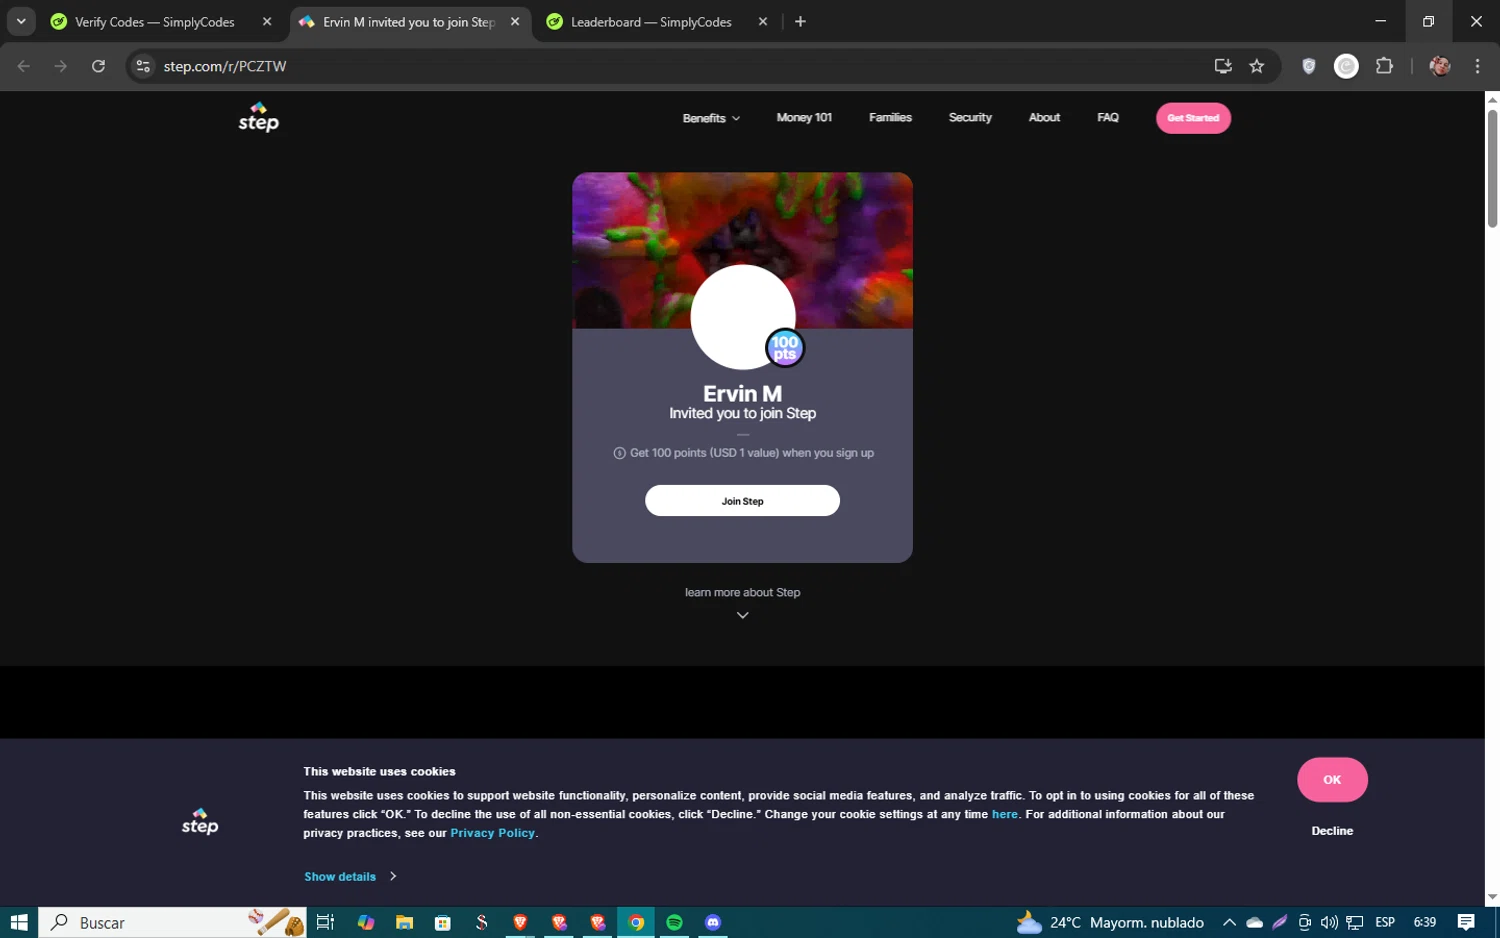Open the shield extension icon
The image size is (1500, 938).
(x=1309, y=66)
